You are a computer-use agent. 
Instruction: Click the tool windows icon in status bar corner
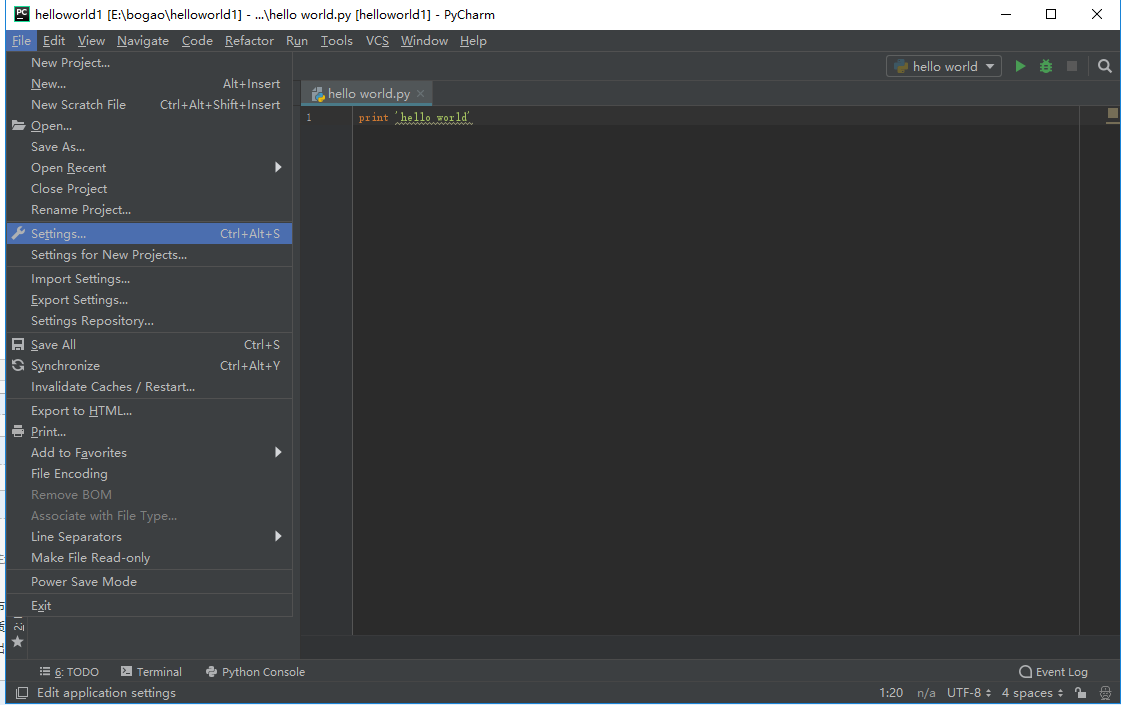click(22, 693)
